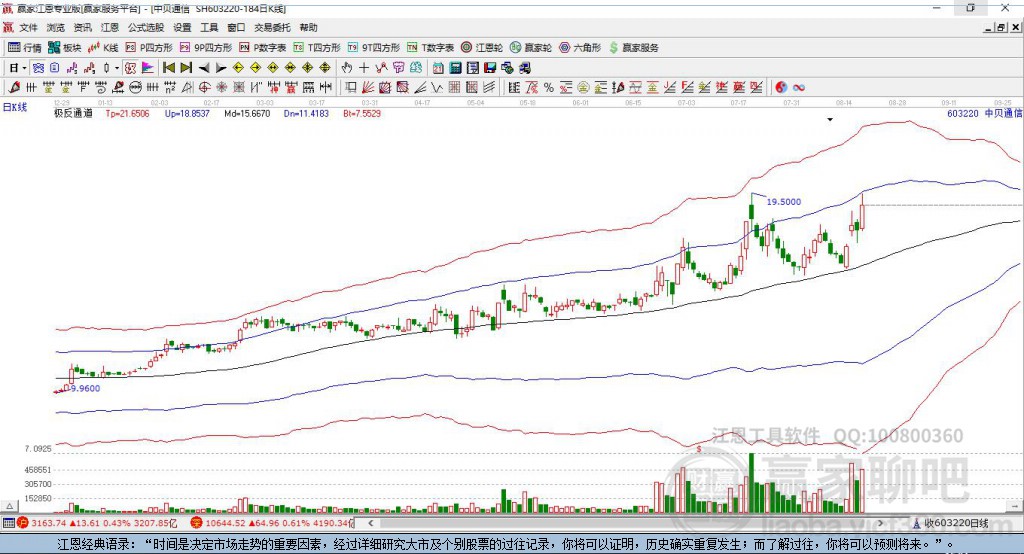Viewport: 1024px width, 554px height.
Task: Open the P数字表 tool
Action: [263, 48]
